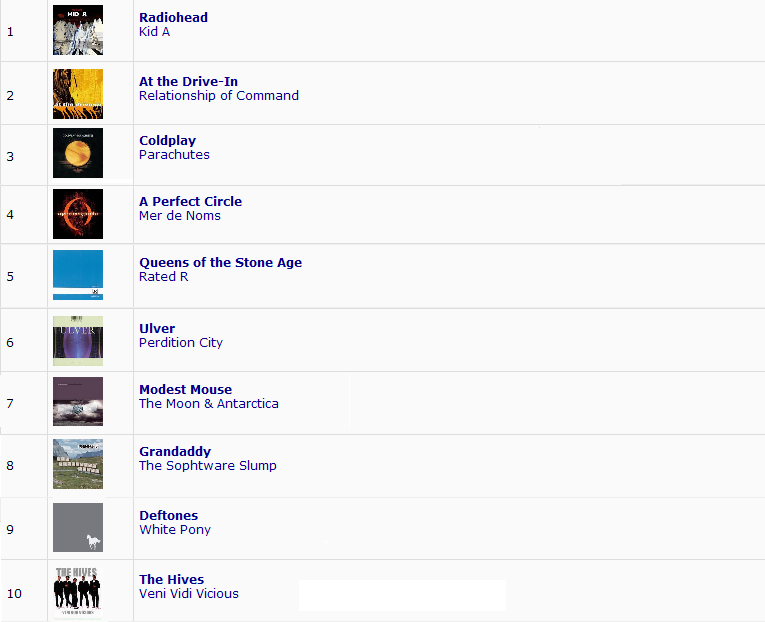
Task: Open the Radiohead artist link
Action: coord(173,18)
